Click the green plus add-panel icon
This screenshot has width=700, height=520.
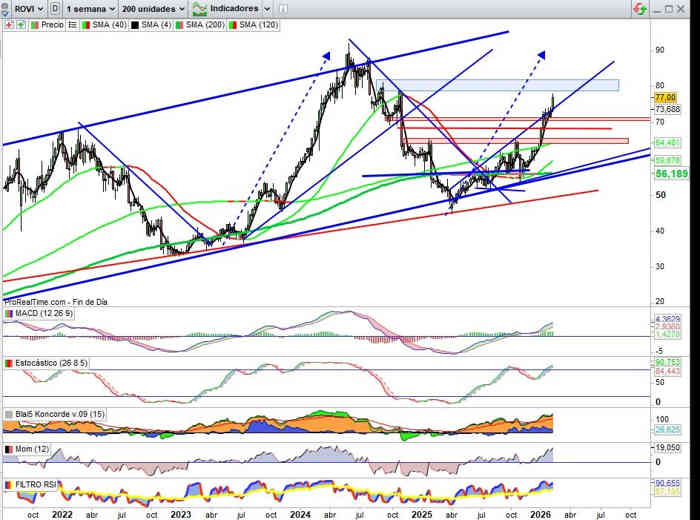click(x=20, y=21)
